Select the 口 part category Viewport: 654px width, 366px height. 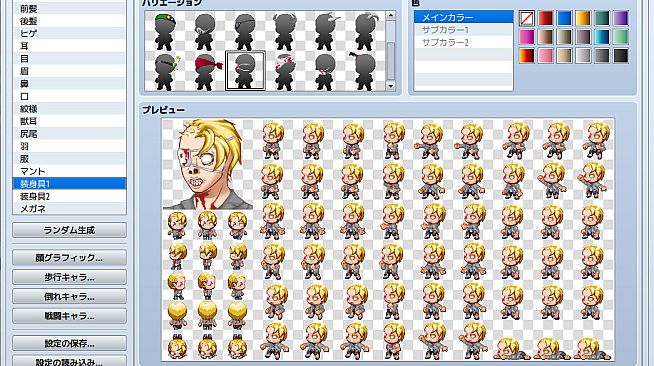coord(69,96)
